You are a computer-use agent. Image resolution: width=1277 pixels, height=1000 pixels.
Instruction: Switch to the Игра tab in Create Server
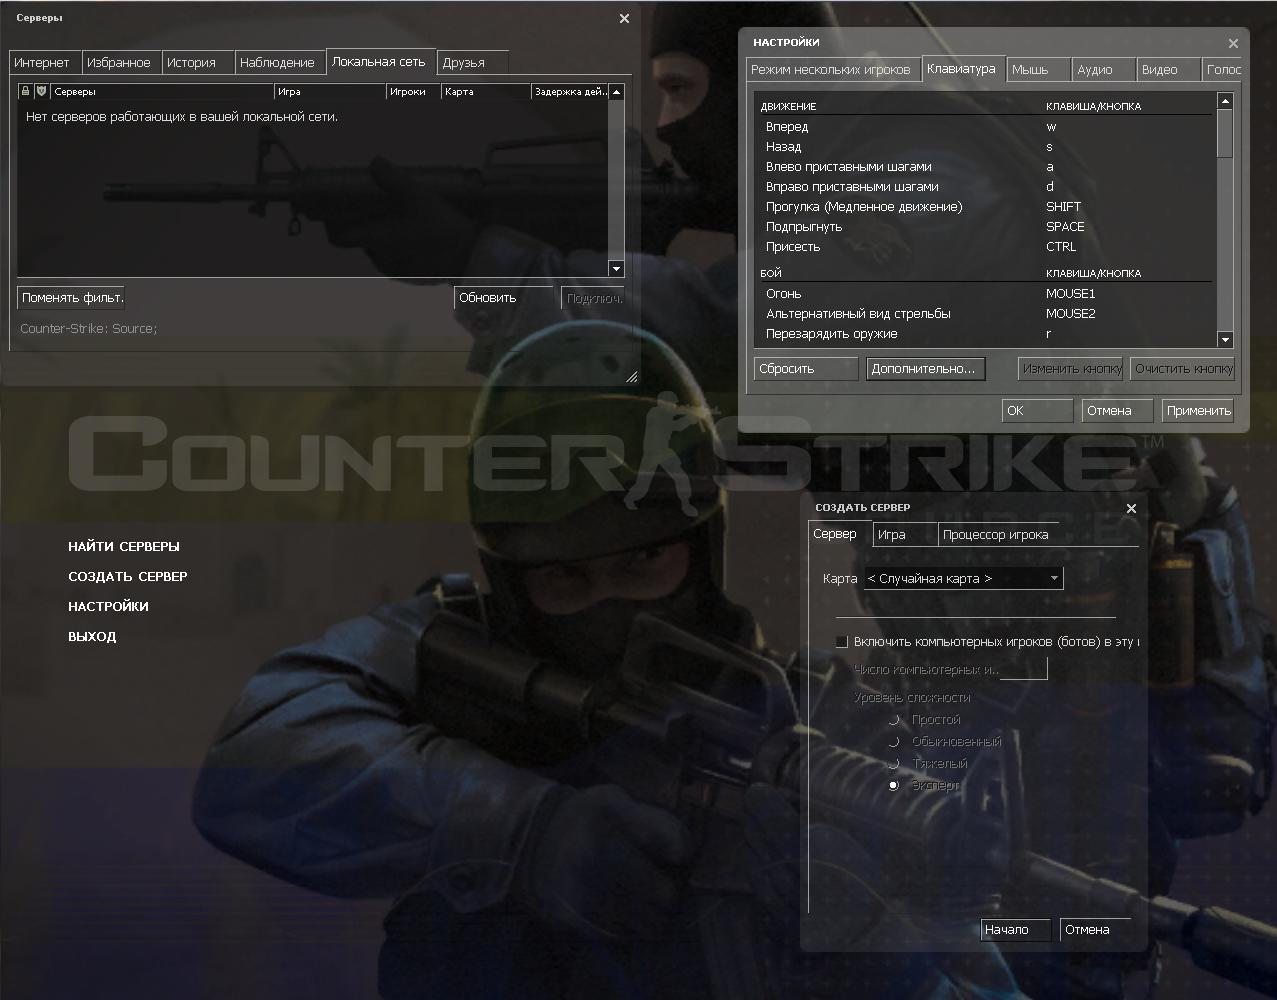(904, 534)
